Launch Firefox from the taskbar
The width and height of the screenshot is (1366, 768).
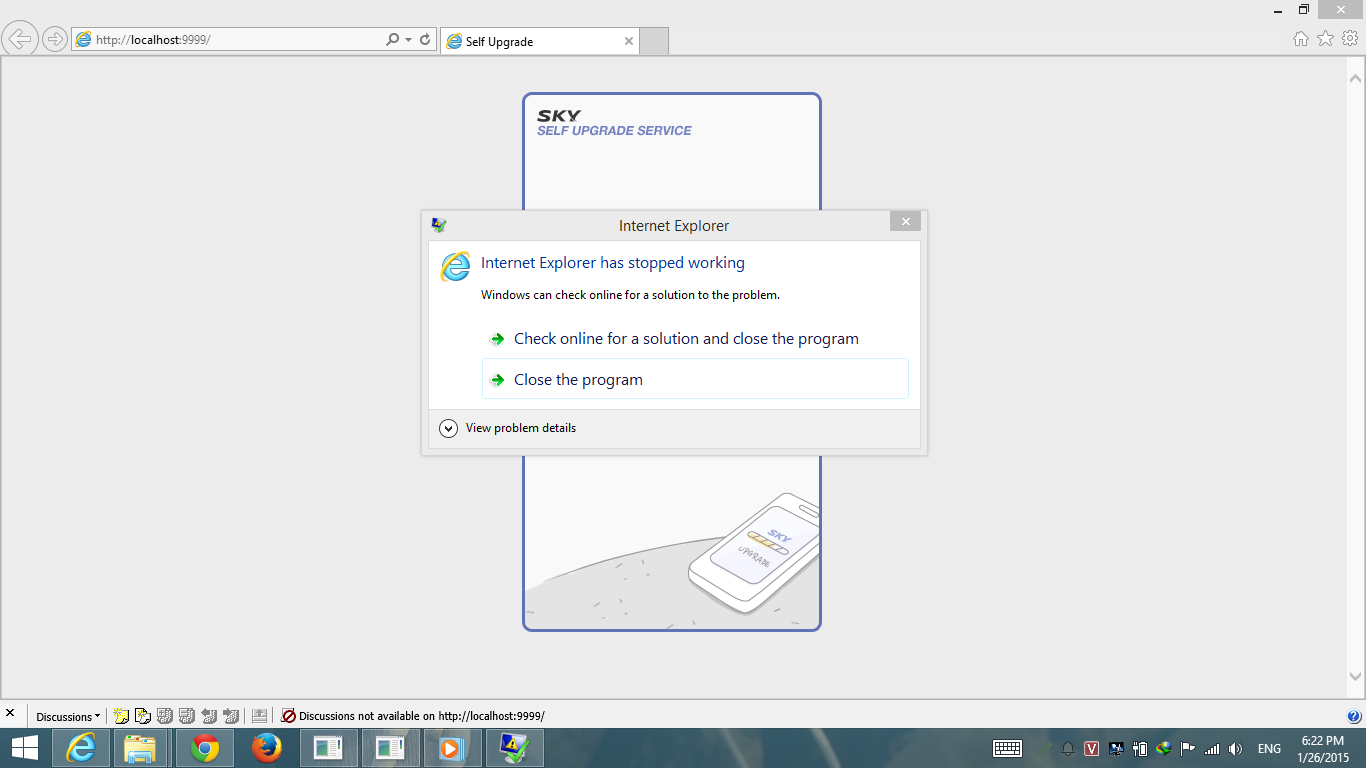click(x=266, y=748)
